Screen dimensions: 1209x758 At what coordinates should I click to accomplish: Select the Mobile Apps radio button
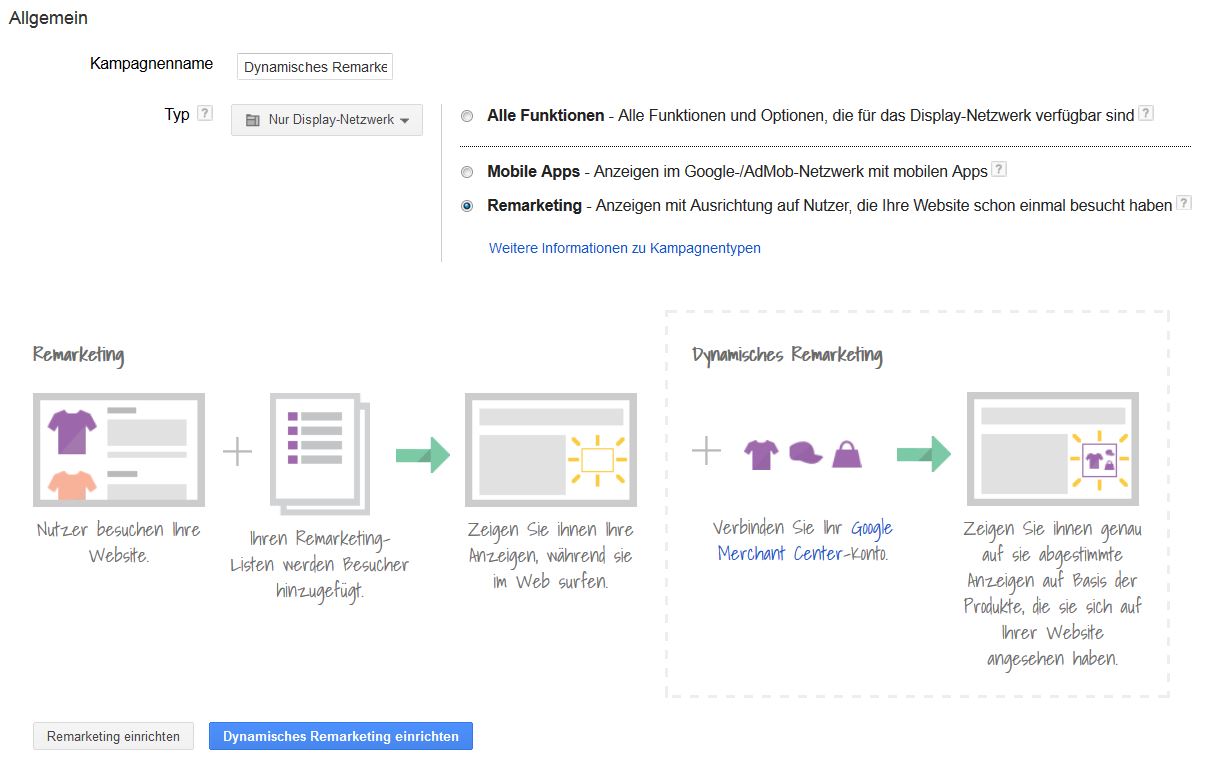tap(467, 172)
